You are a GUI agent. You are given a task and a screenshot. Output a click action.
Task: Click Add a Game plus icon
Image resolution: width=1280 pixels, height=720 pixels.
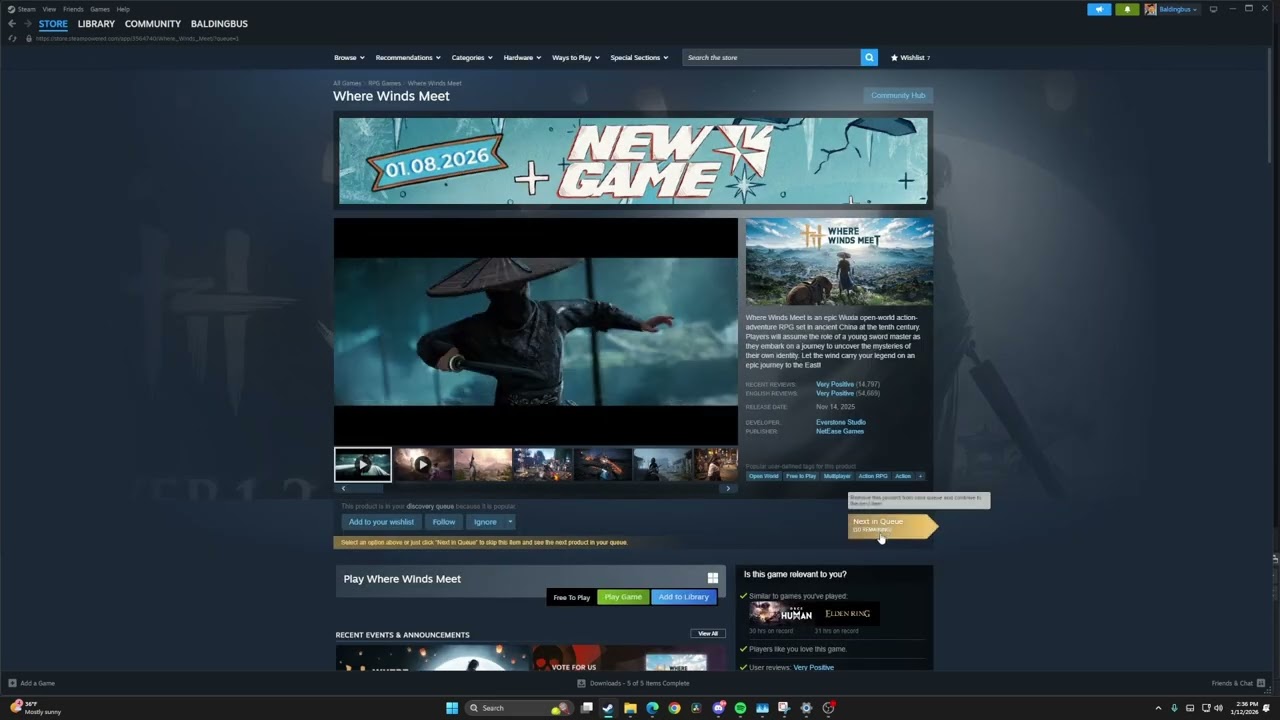[13, 683]
